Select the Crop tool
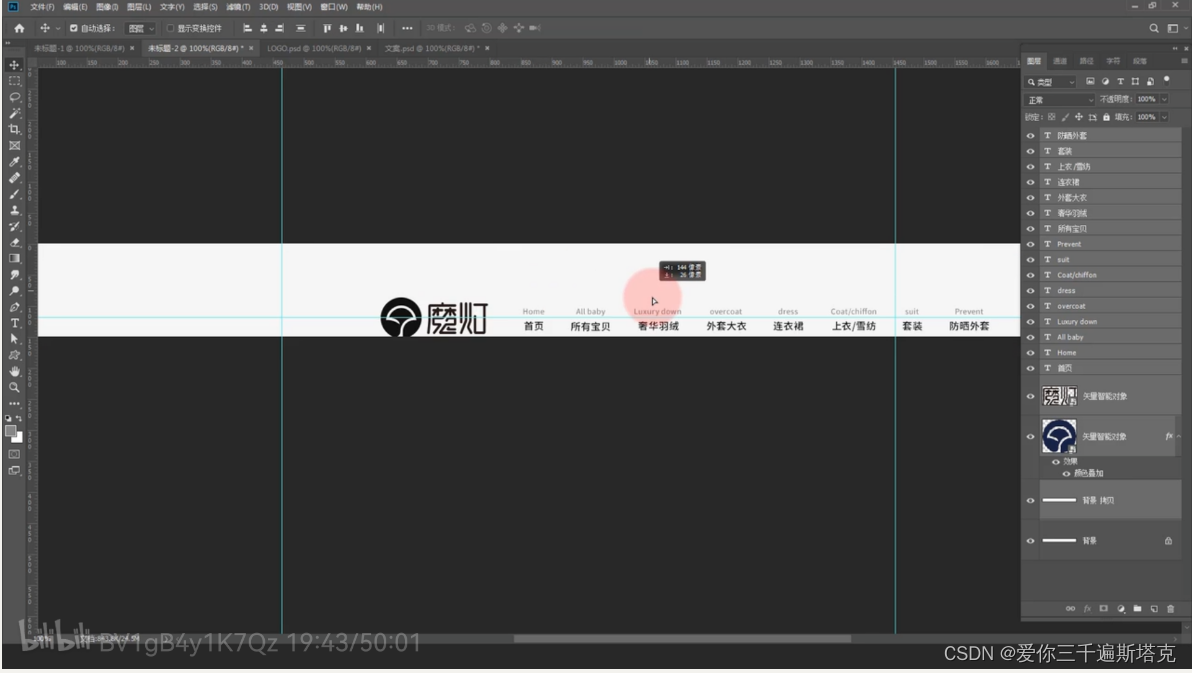This screenshot has height=673, width=1192. pyautogui.click(x=14, y=129)
